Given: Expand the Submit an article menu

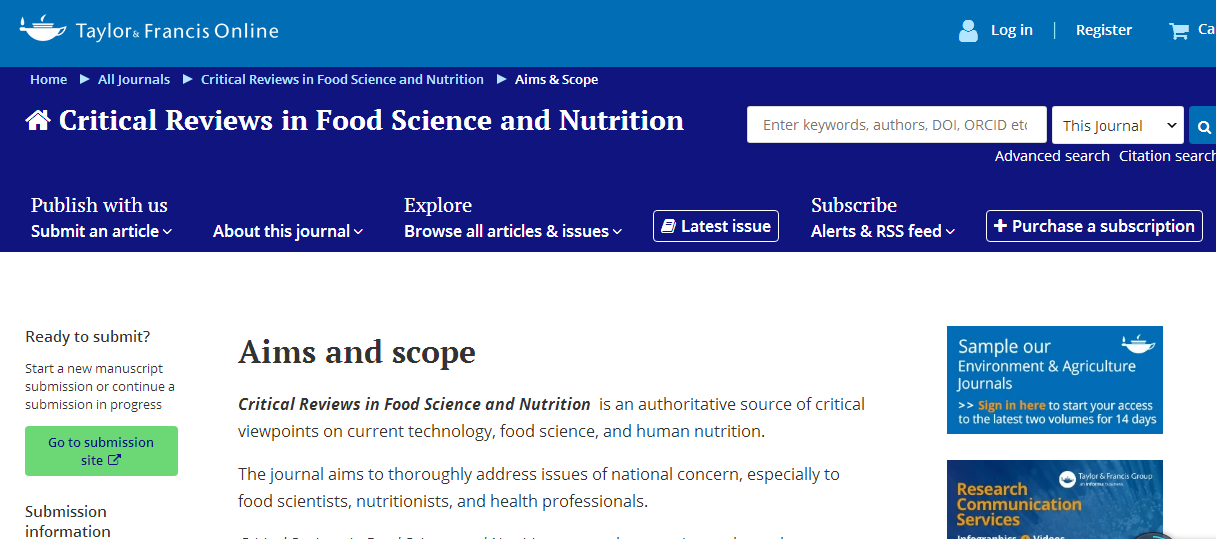Looking at the screenshot, I should point(101,231).
